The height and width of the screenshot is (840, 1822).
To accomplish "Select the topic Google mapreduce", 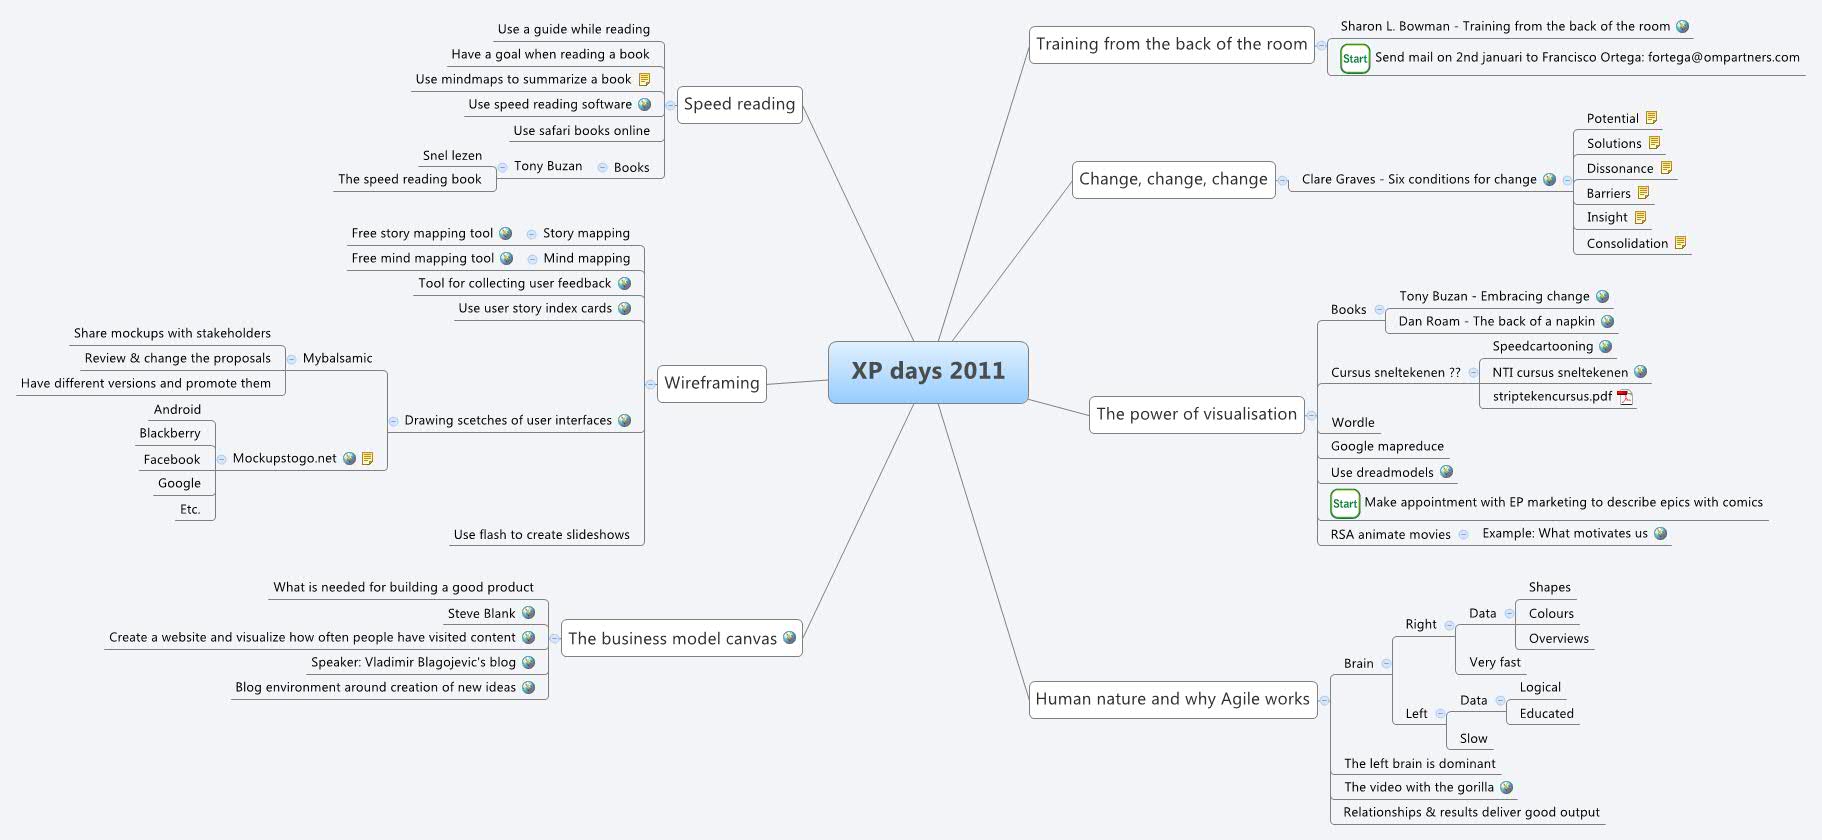I will pyautogui.click(x=1387, y=446).
